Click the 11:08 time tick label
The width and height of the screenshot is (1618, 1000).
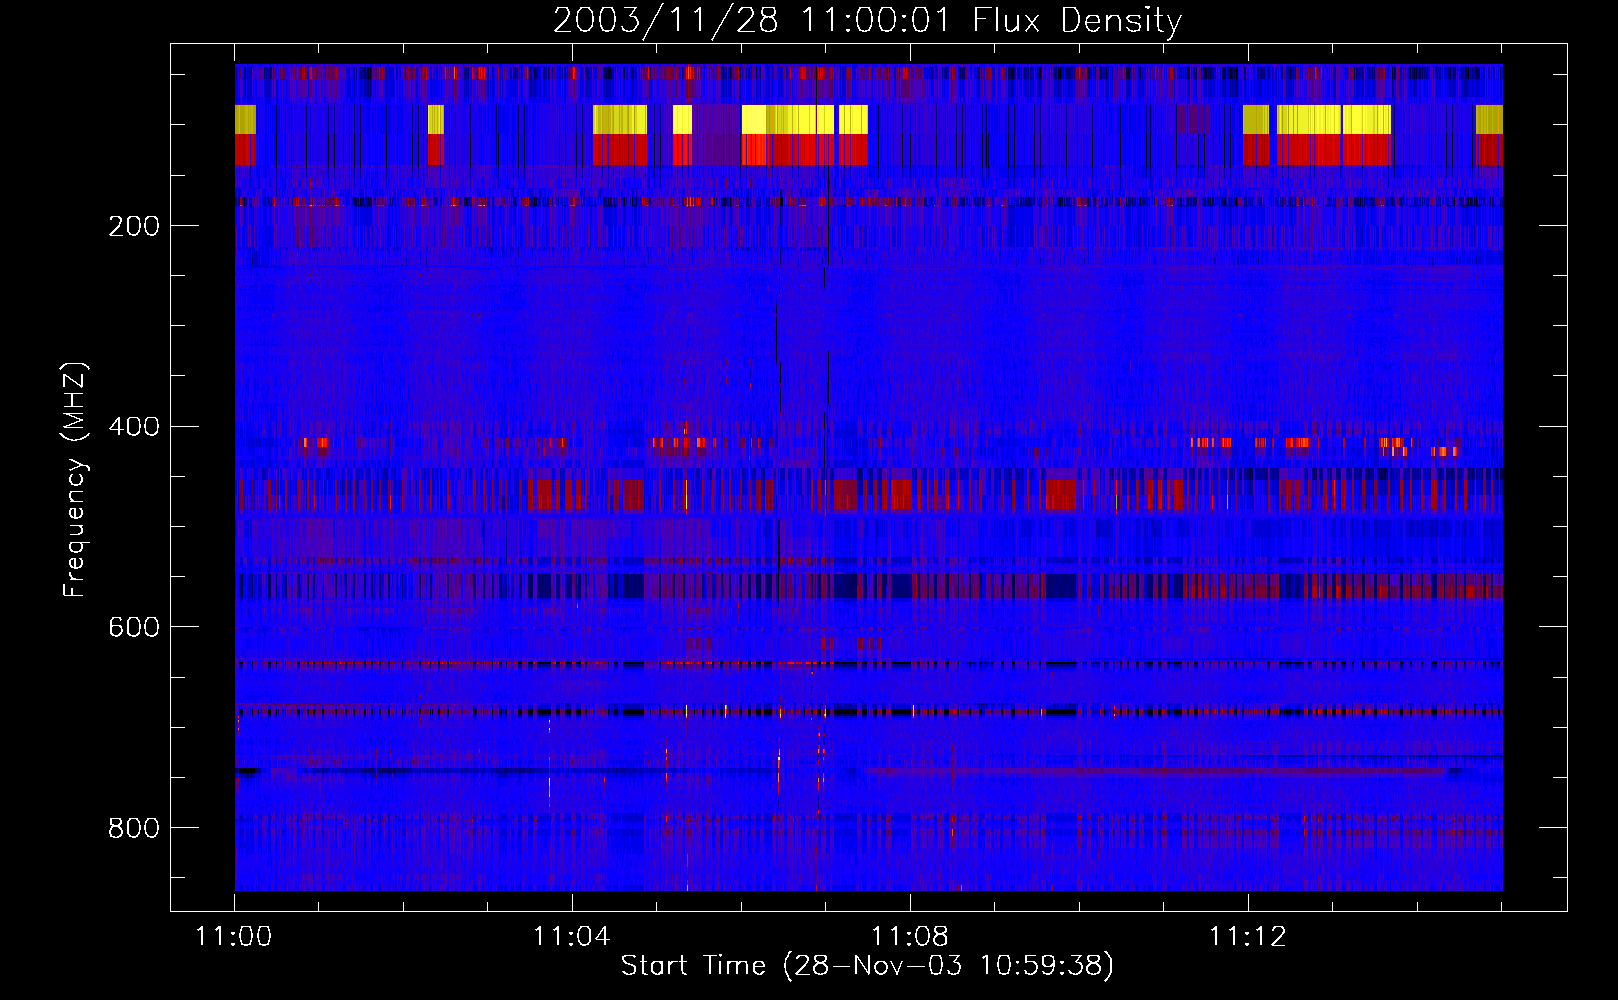[x=910, y=936]
